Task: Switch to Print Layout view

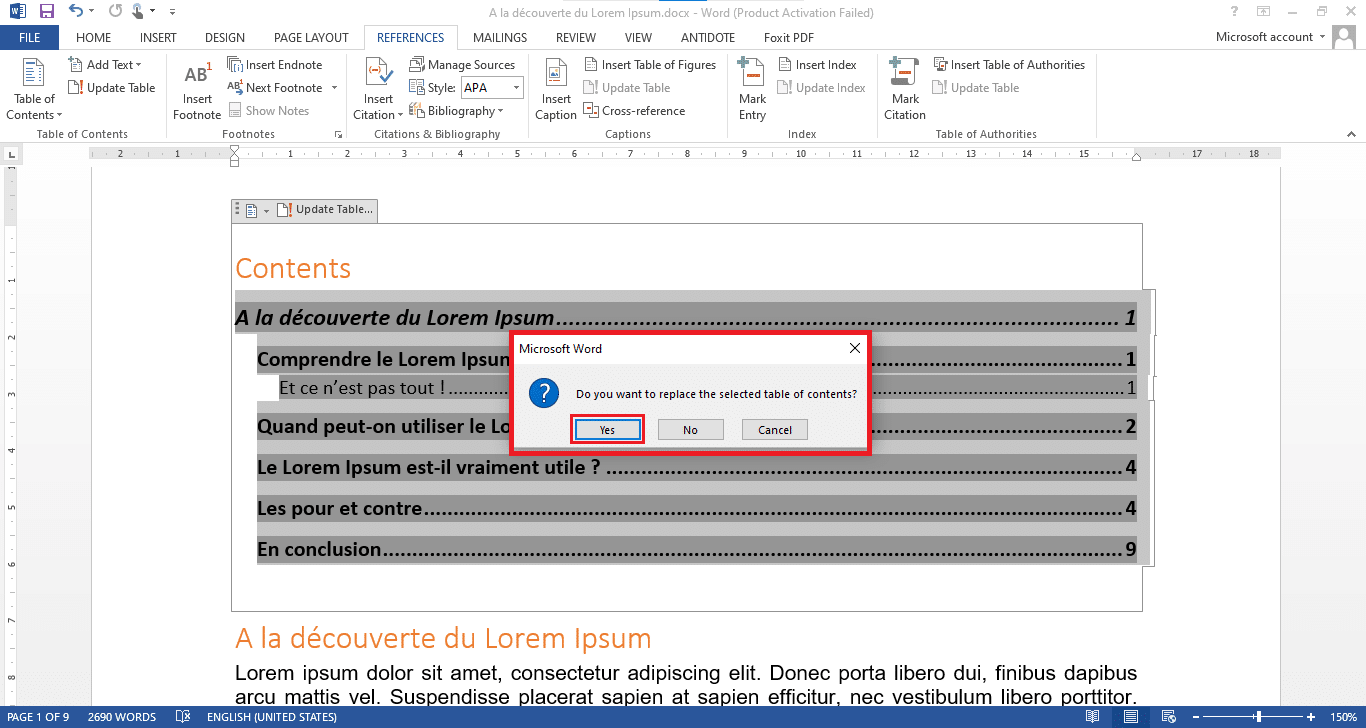Action: click(1130, 717)
